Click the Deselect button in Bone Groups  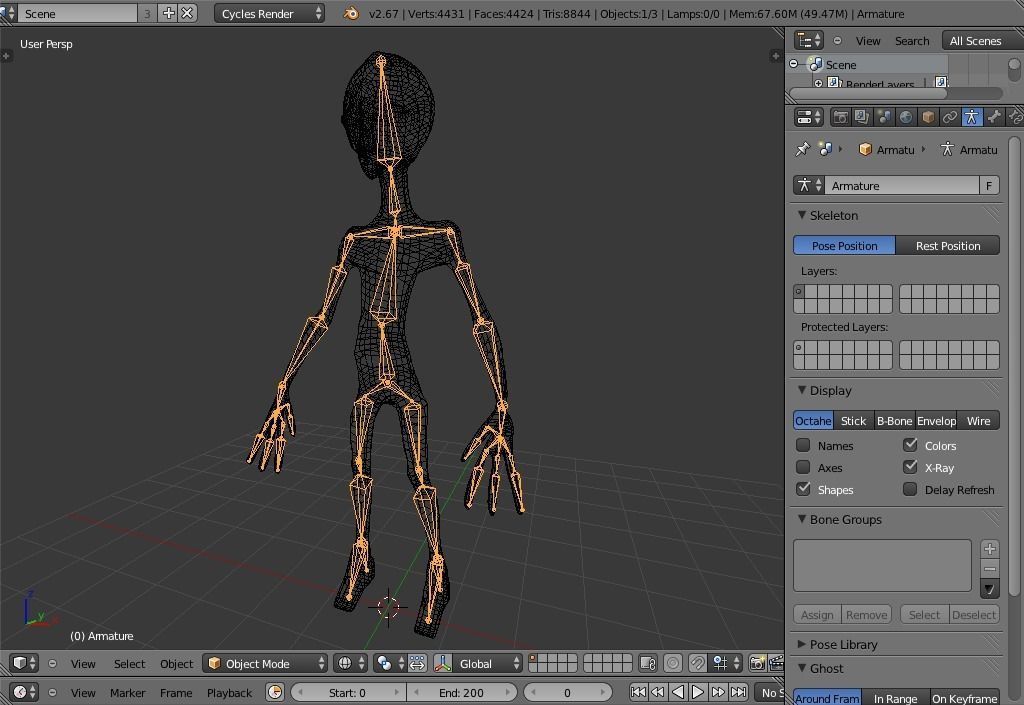(x=972, y=614)
